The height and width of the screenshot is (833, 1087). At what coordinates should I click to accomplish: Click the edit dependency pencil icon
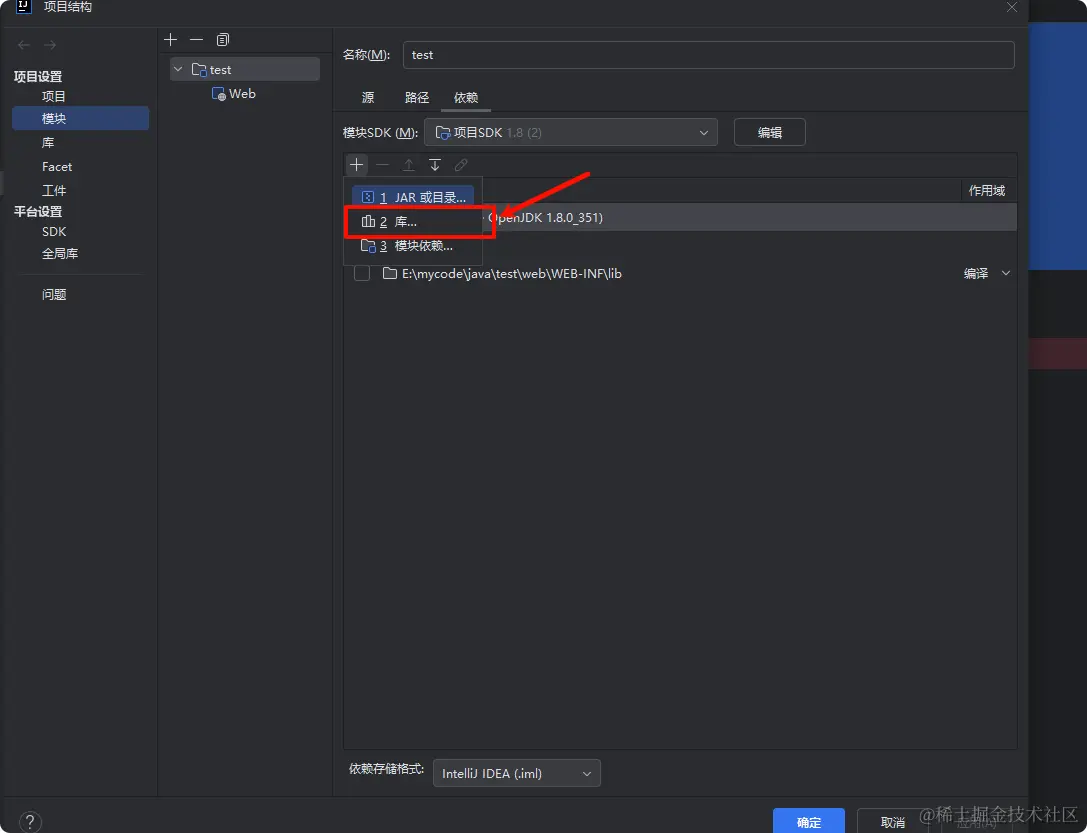click(461, 165)
